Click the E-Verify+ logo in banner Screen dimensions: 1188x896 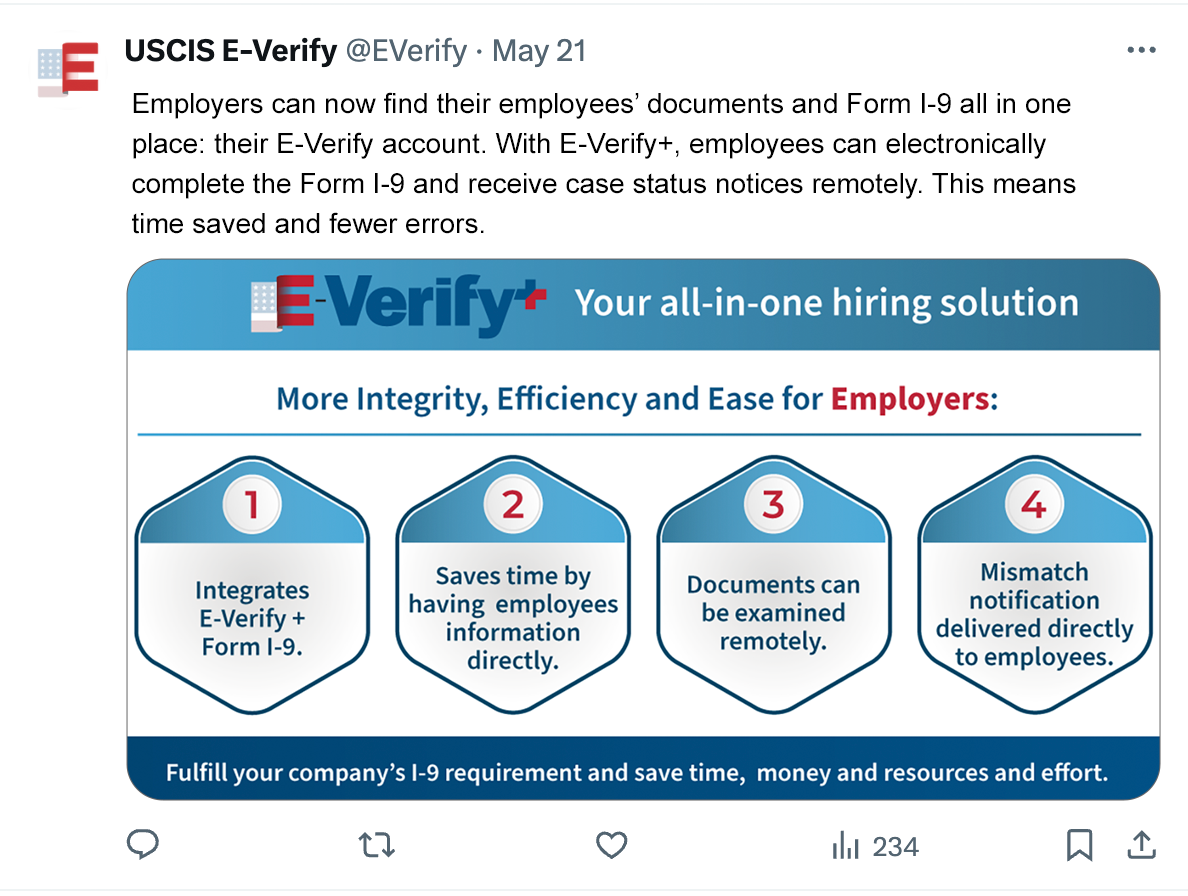point(398,304)
